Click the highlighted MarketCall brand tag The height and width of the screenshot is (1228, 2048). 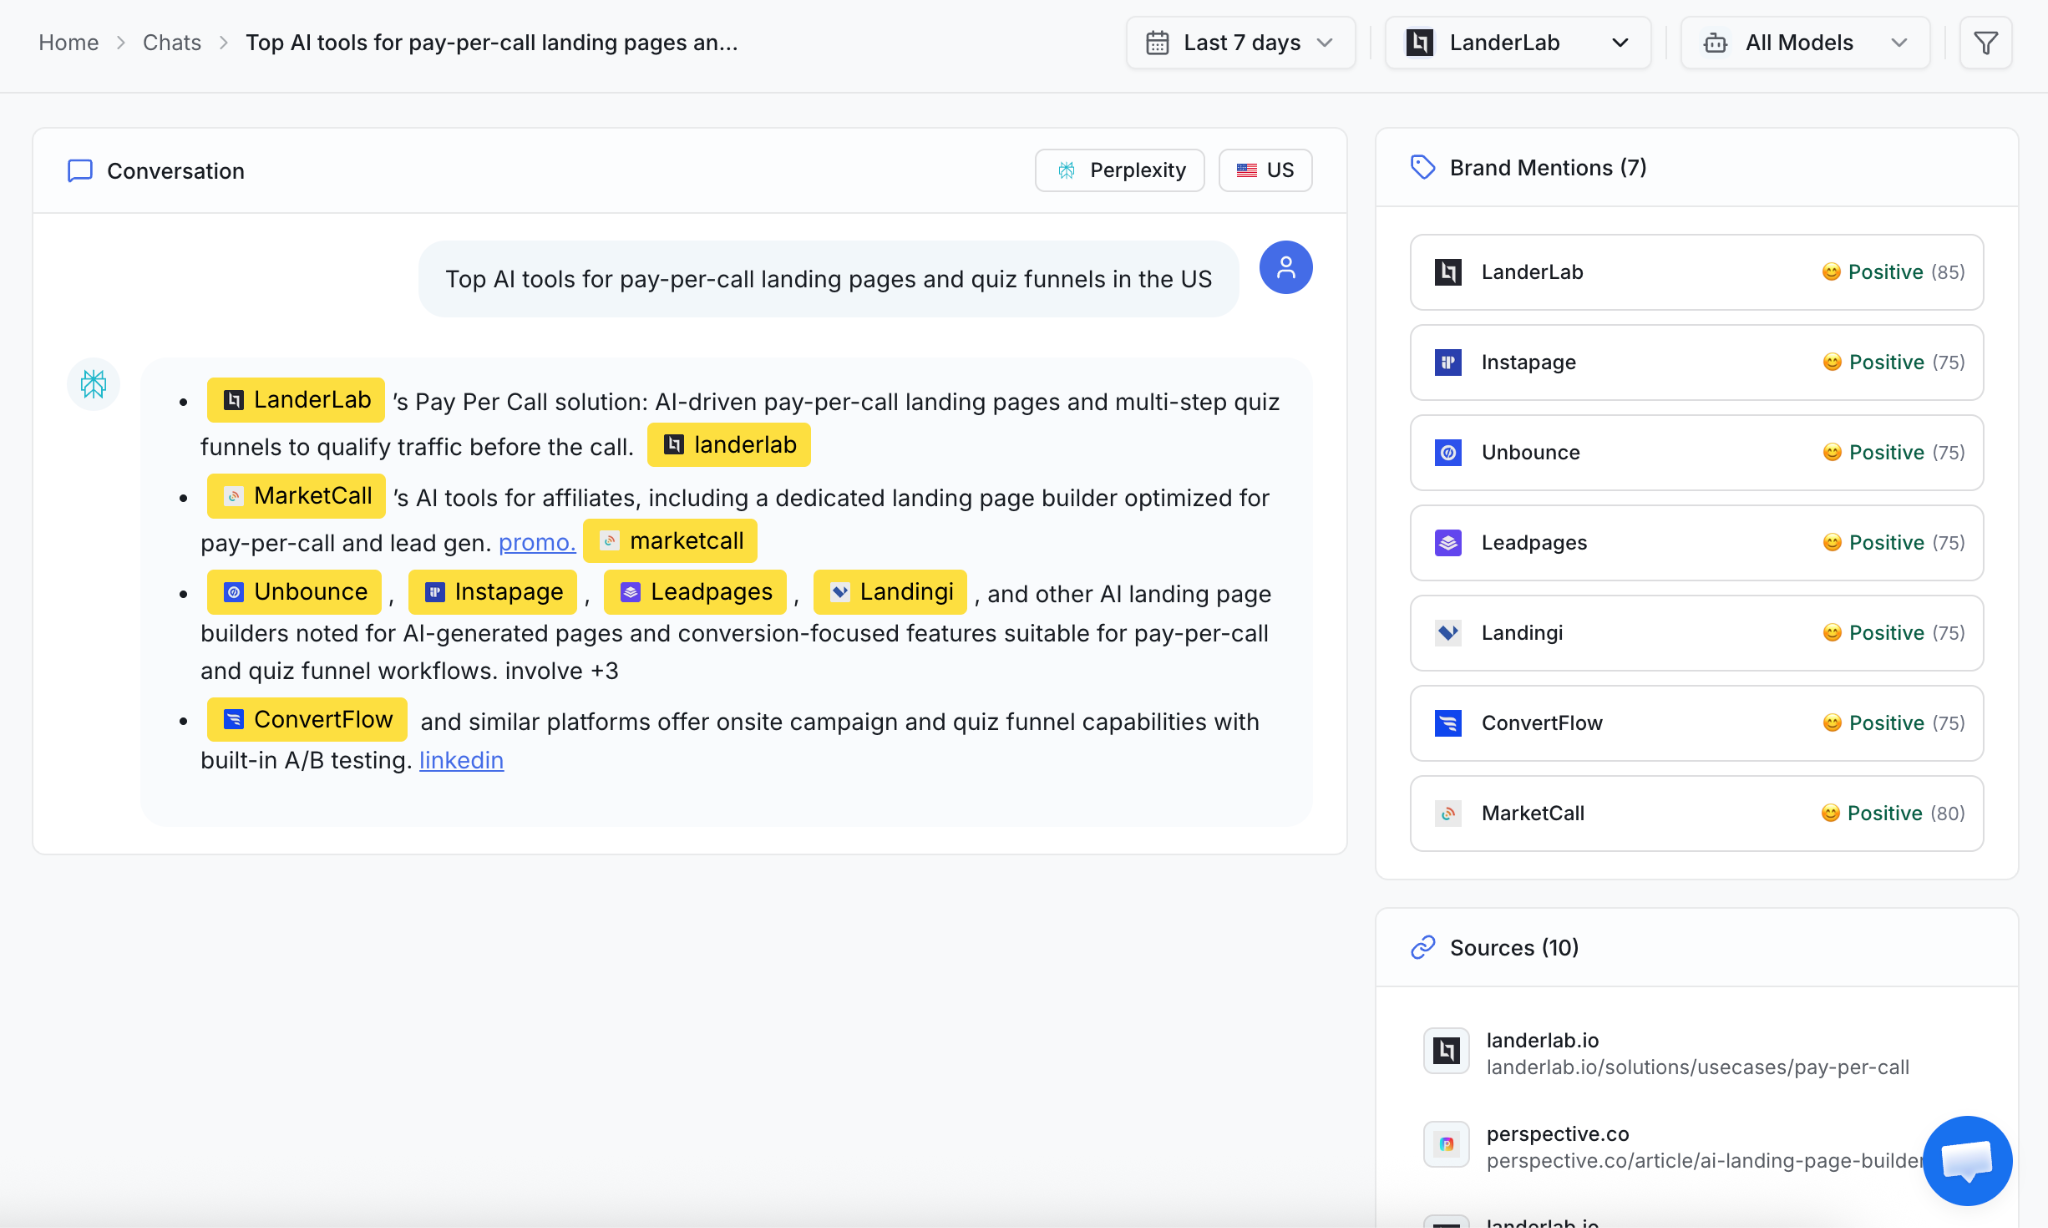[296, 496]
